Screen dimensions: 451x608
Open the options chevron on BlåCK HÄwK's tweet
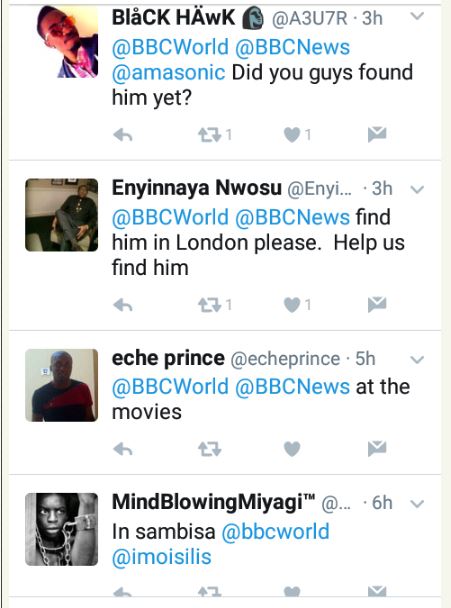click(x=417, y=16)
